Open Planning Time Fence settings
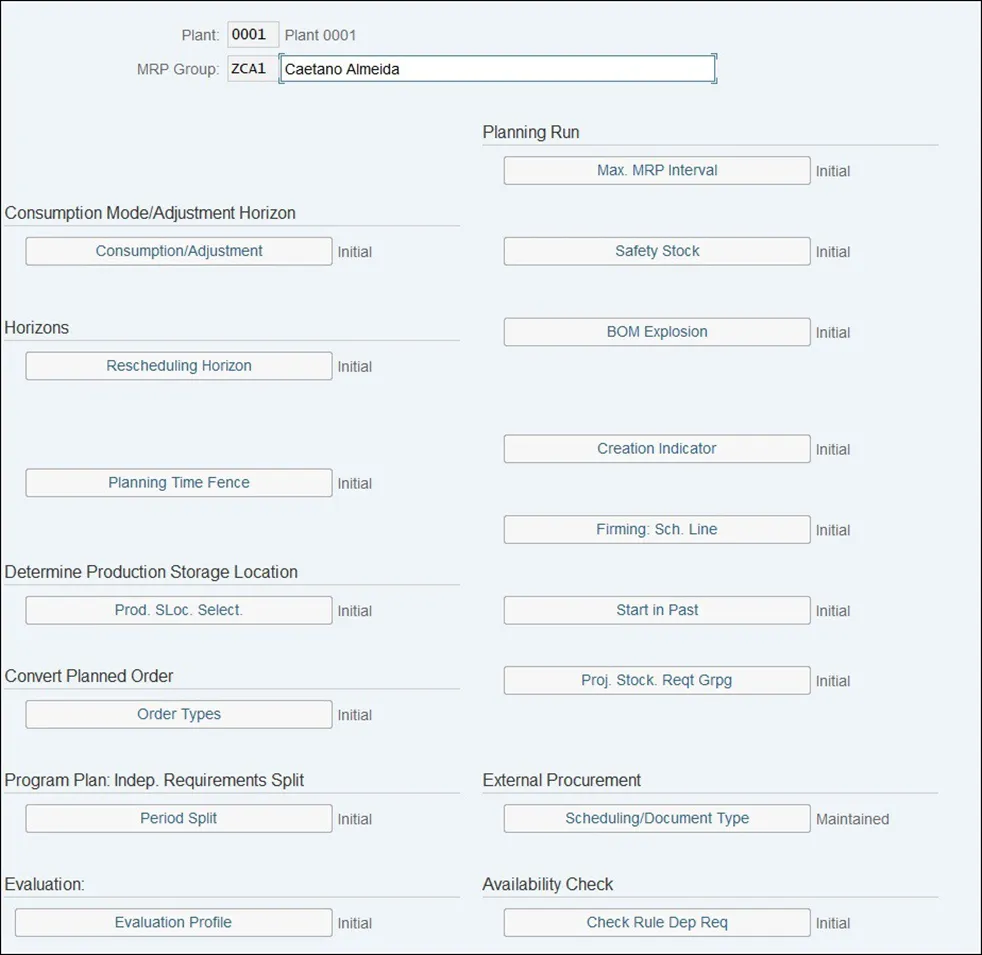This screenshot has width=982, height=955. 178,483
